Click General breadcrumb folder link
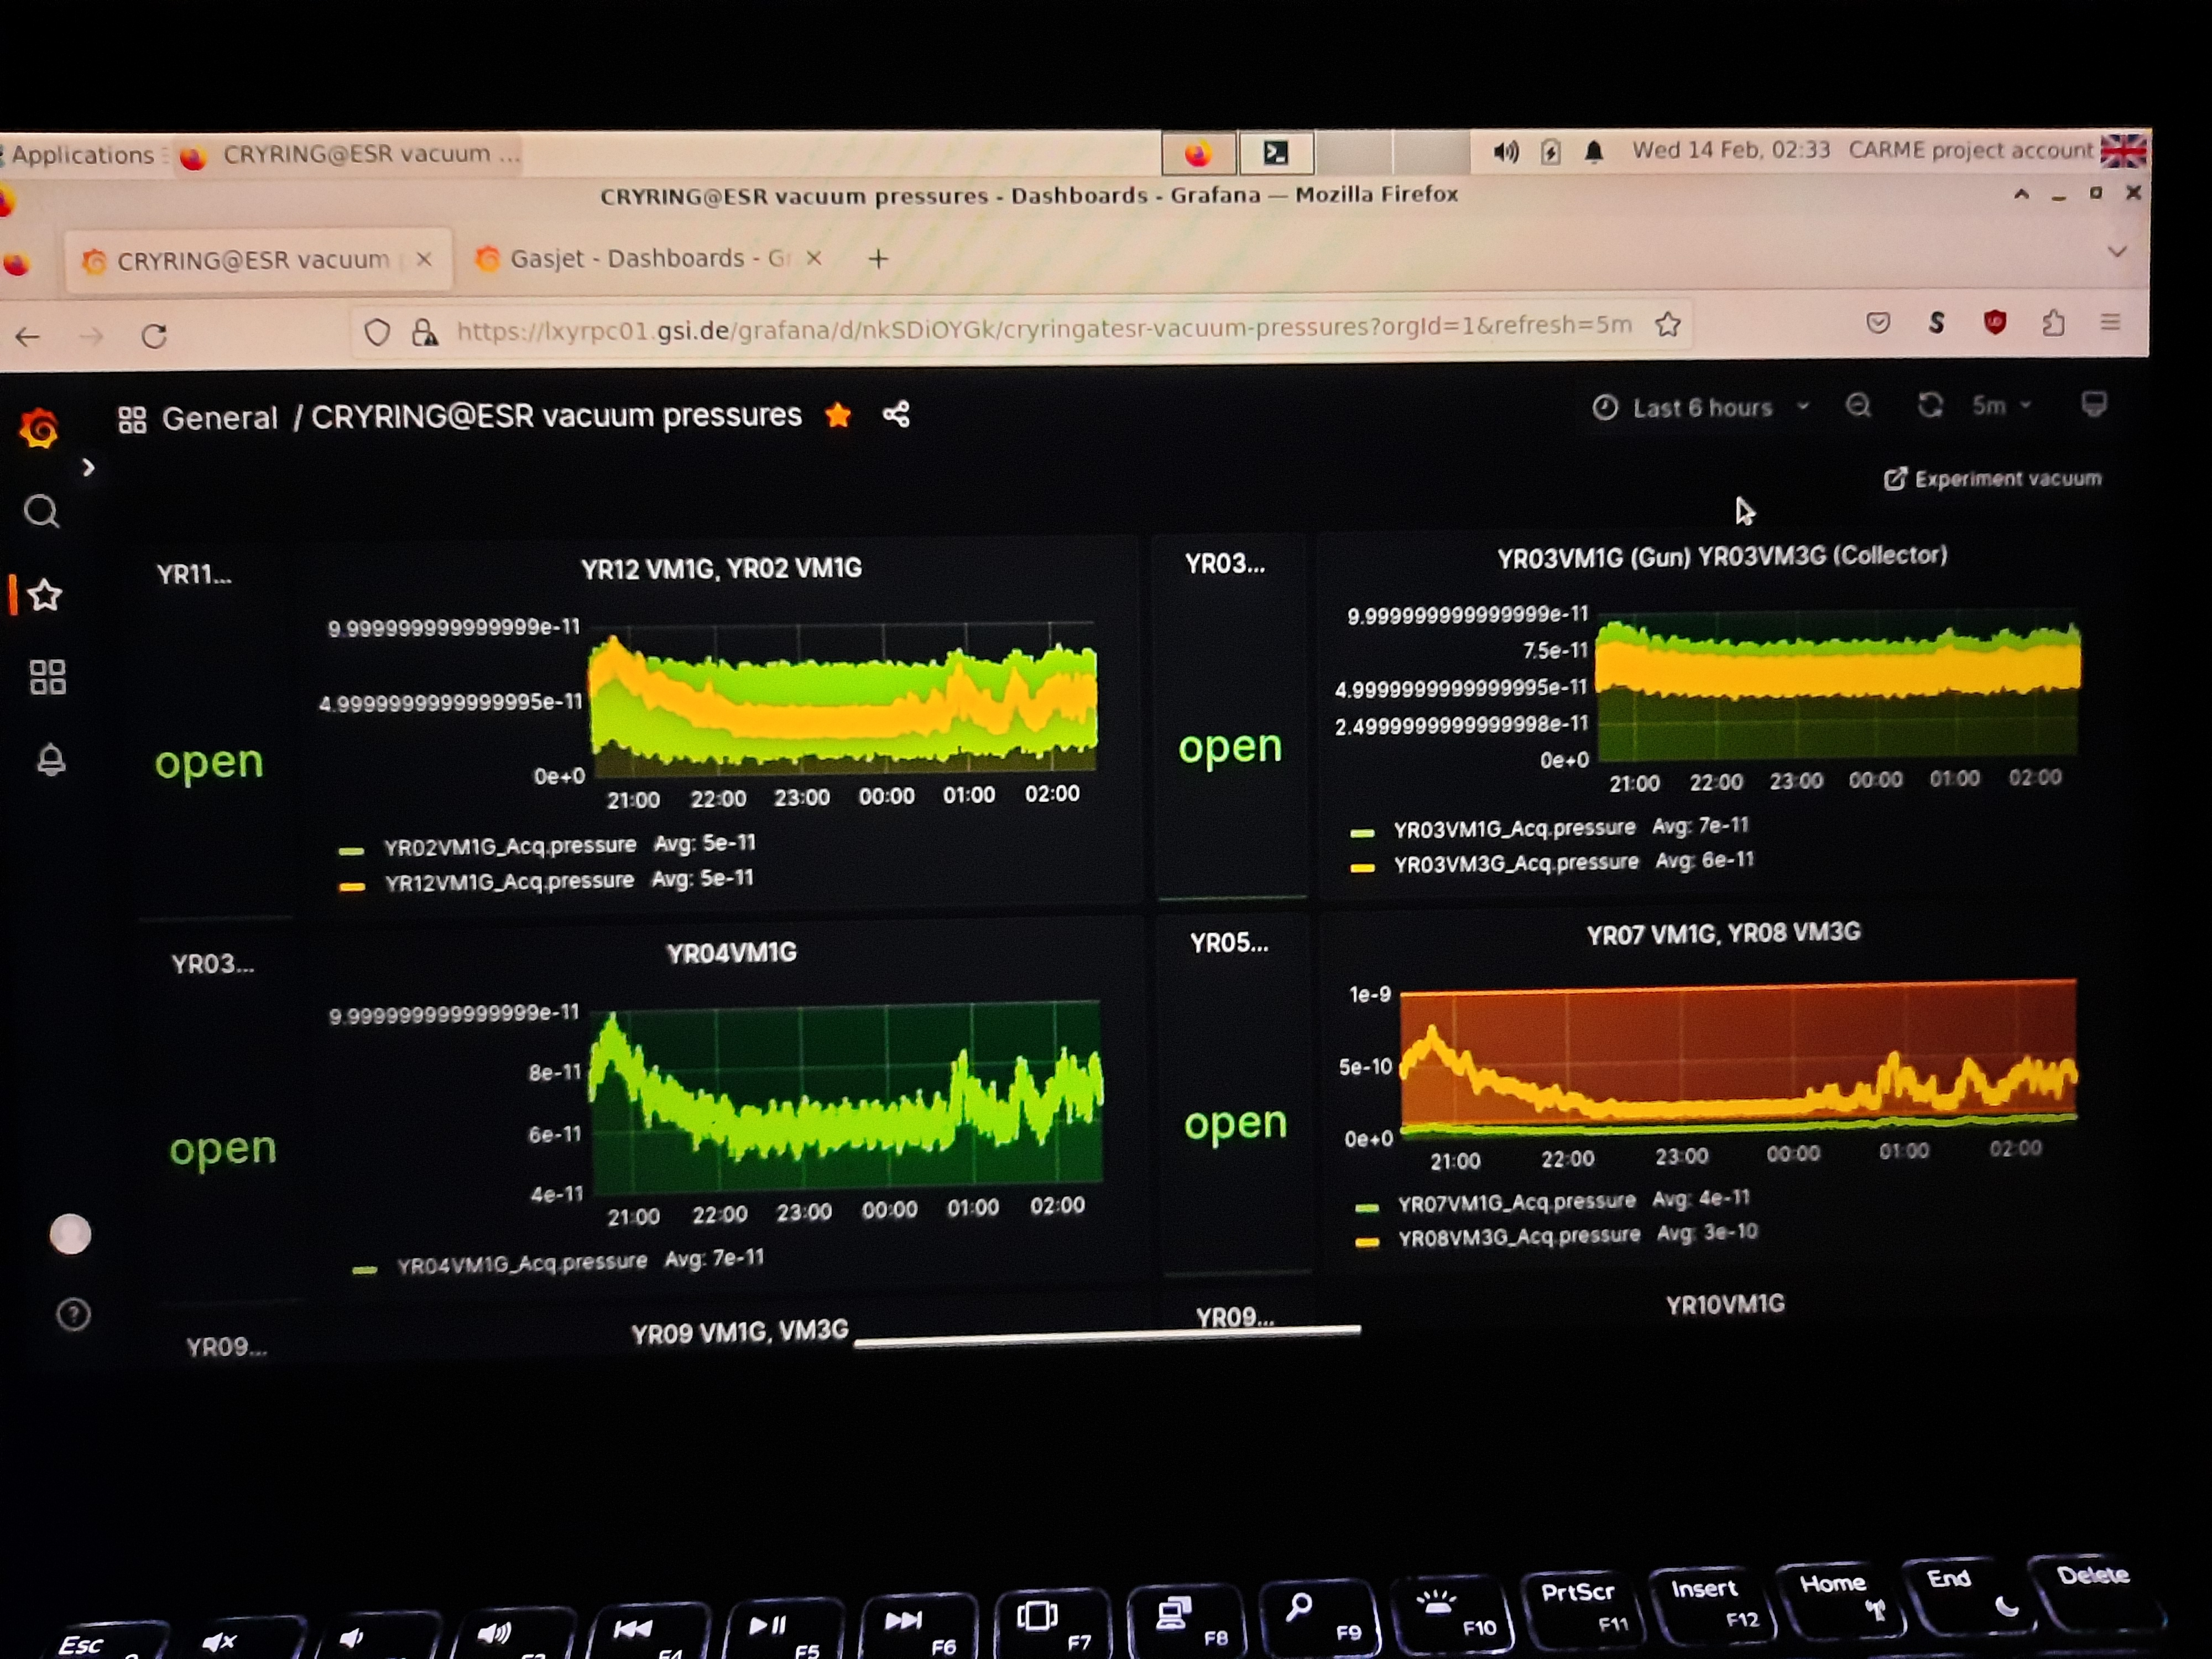The height and width of the screenshot is (1659, 2212). pyautogui.click(x=219, y=418)
